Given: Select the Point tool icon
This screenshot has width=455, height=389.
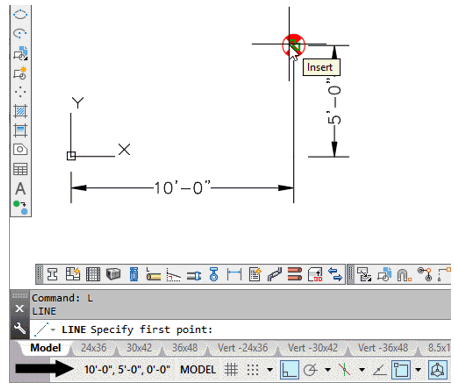Looking at the screenshot, I should (x=20, y=92).
